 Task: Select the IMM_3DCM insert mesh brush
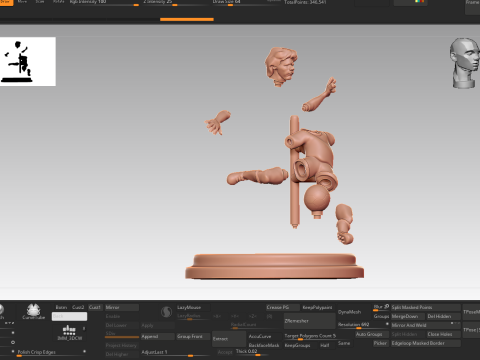point(69,333)
